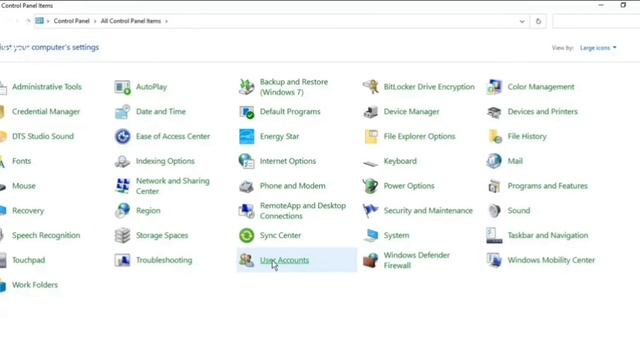Open Taskbar and Navigation icon
The height and width of the screenshot is (360, 640).
pyautogui.click(x=494, y=236)
